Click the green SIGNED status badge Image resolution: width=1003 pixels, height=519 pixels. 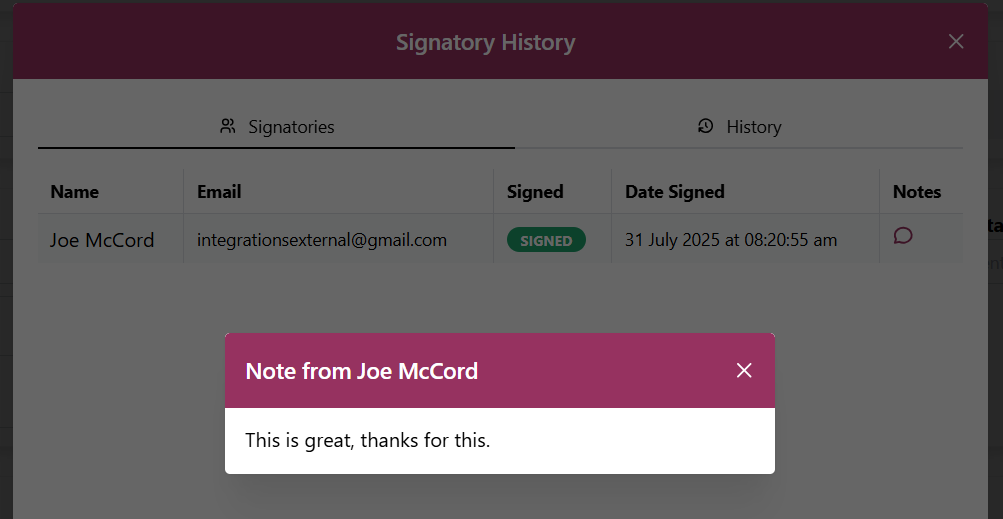pos(546,240)
